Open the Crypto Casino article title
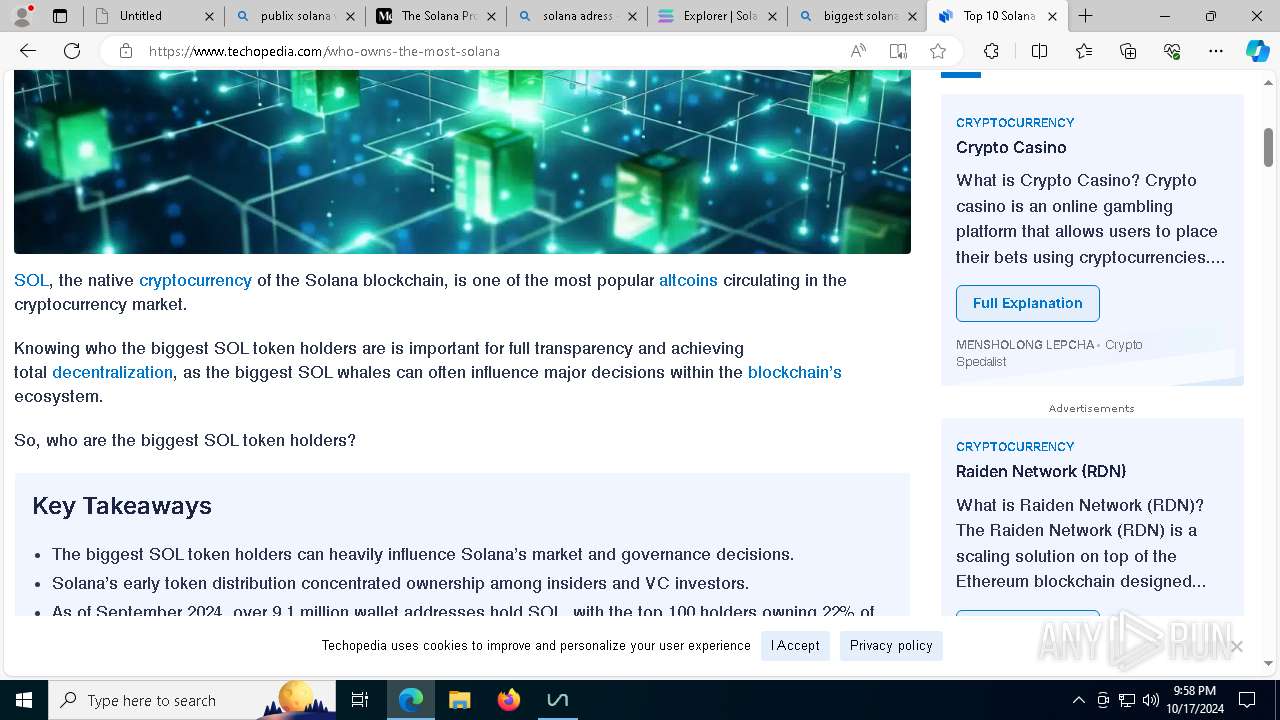1280x720 pixels. point(1011,147)
